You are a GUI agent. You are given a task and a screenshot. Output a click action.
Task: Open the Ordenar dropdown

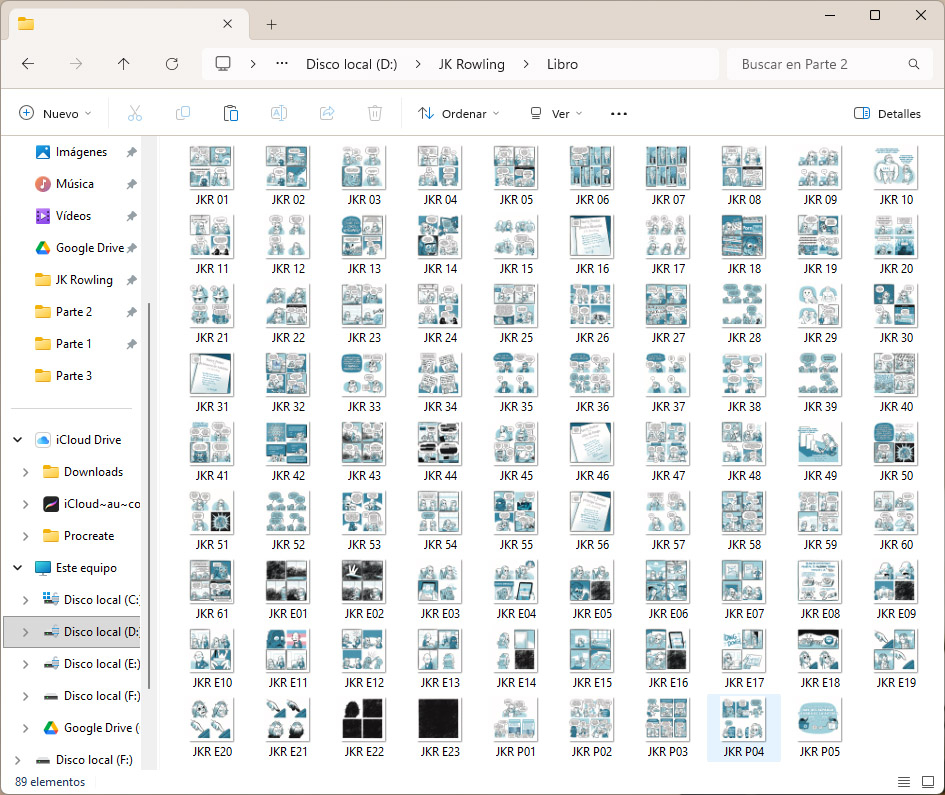pyautogui.click(x=459, y=114)
